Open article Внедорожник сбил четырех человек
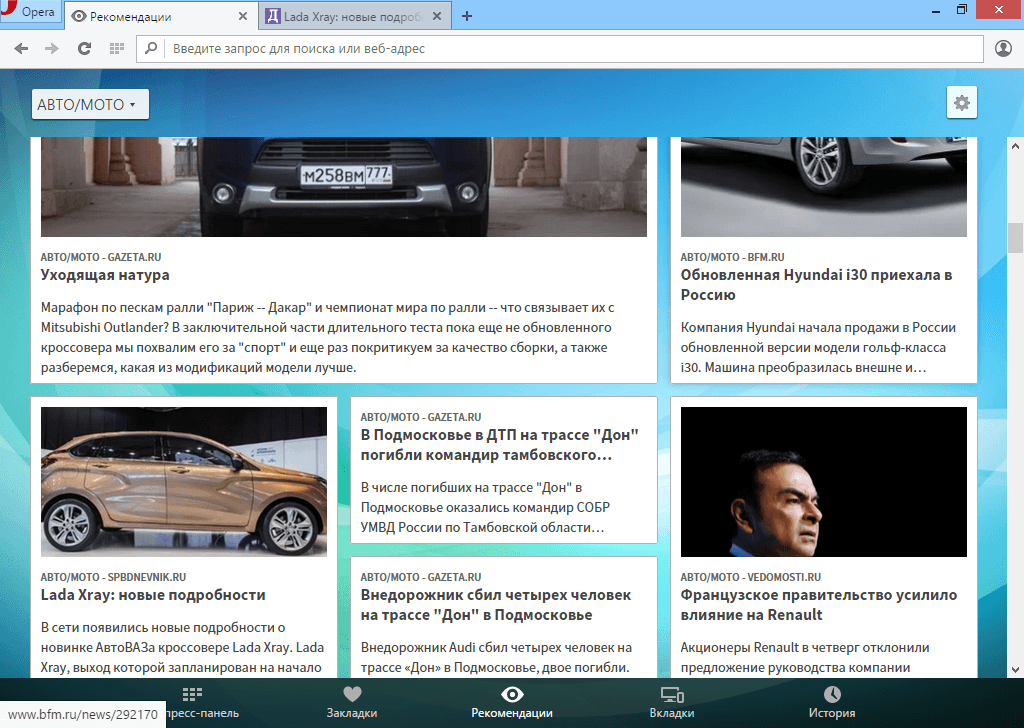Viewport: 1024px width, 728px height. click(496, 605)
